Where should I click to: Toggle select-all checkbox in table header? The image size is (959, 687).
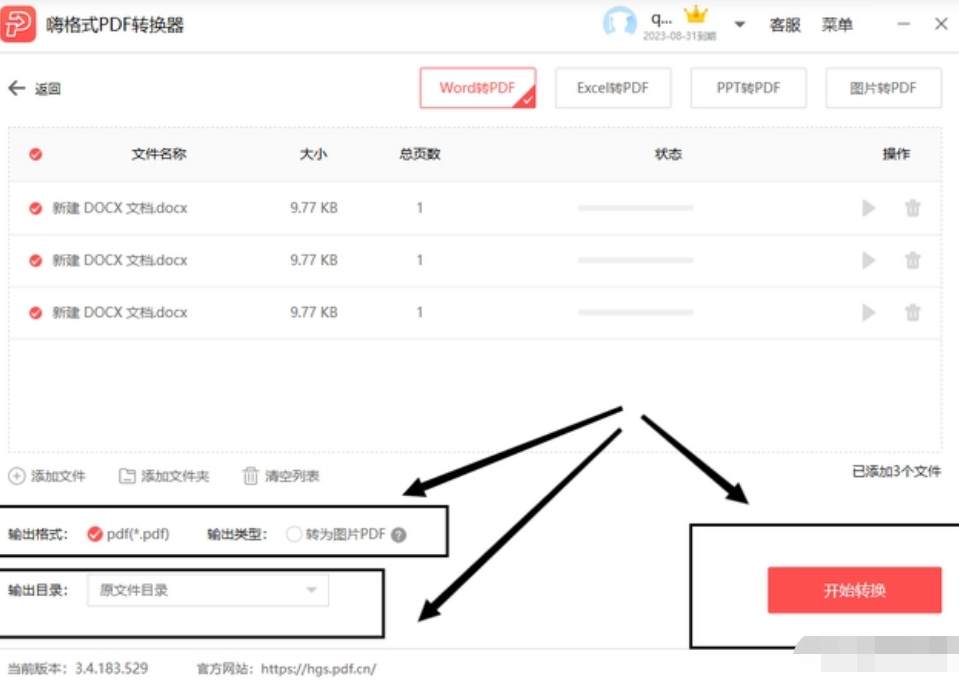[35, 154]
